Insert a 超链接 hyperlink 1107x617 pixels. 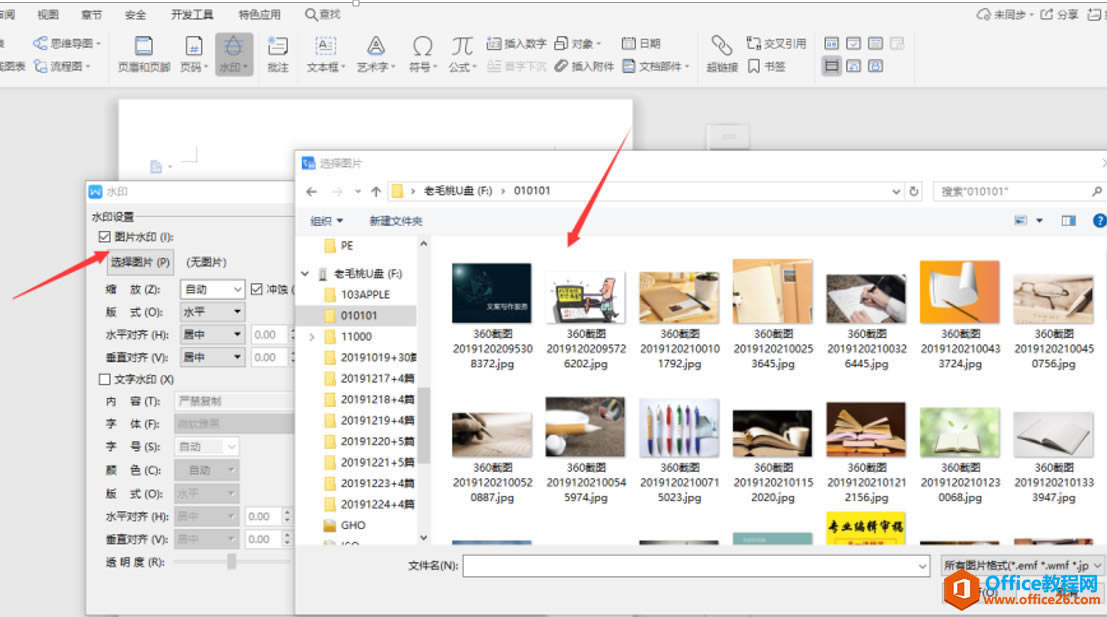[x=722, y=54]
